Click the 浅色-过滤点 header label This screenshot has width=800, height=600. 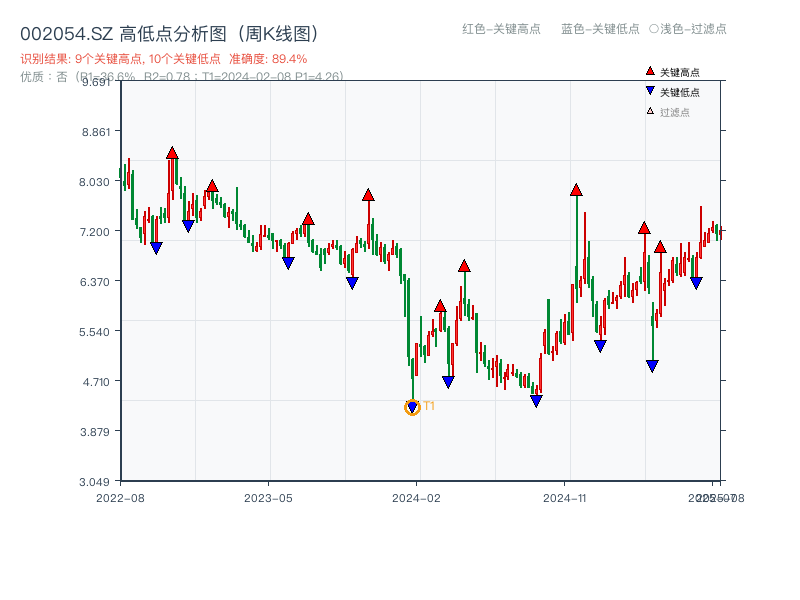688,29
